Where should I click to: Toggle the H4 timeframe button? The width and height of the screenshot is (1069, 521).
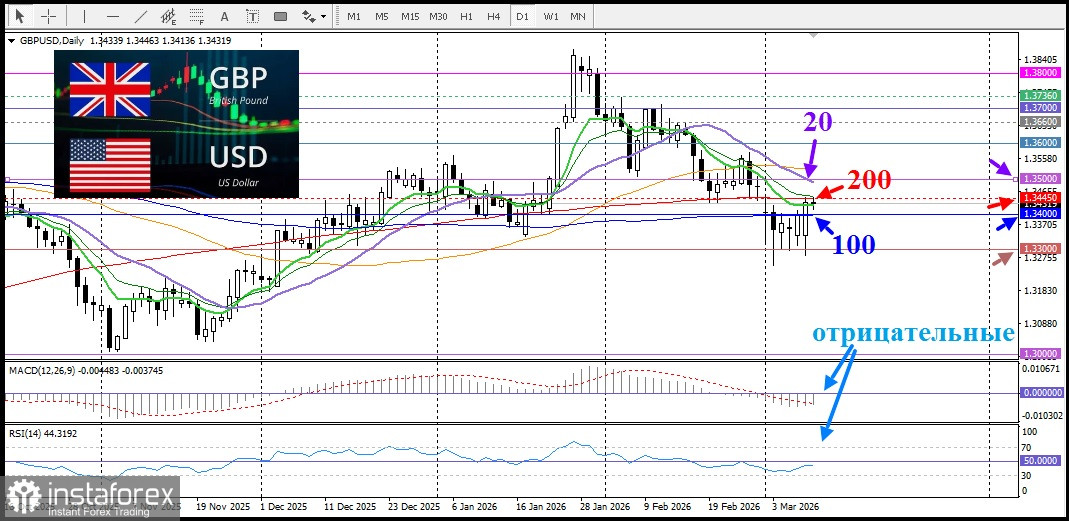tap(494, 16)
